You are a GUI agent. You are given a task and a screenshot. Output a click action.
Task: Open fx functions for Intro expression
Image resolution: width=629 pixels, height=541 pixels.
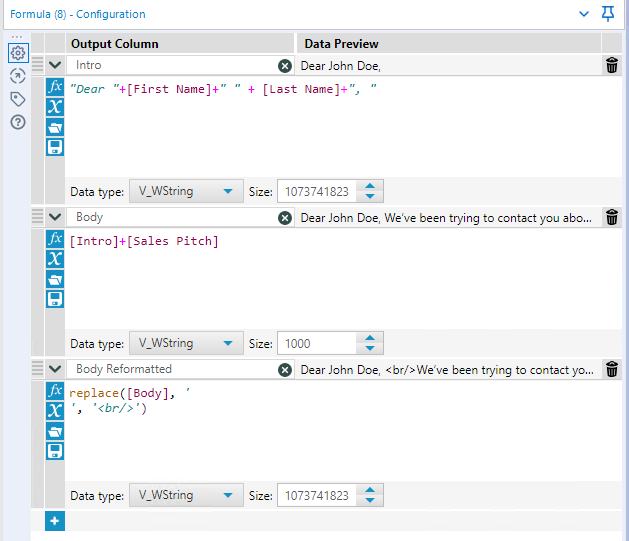(55, 87)
